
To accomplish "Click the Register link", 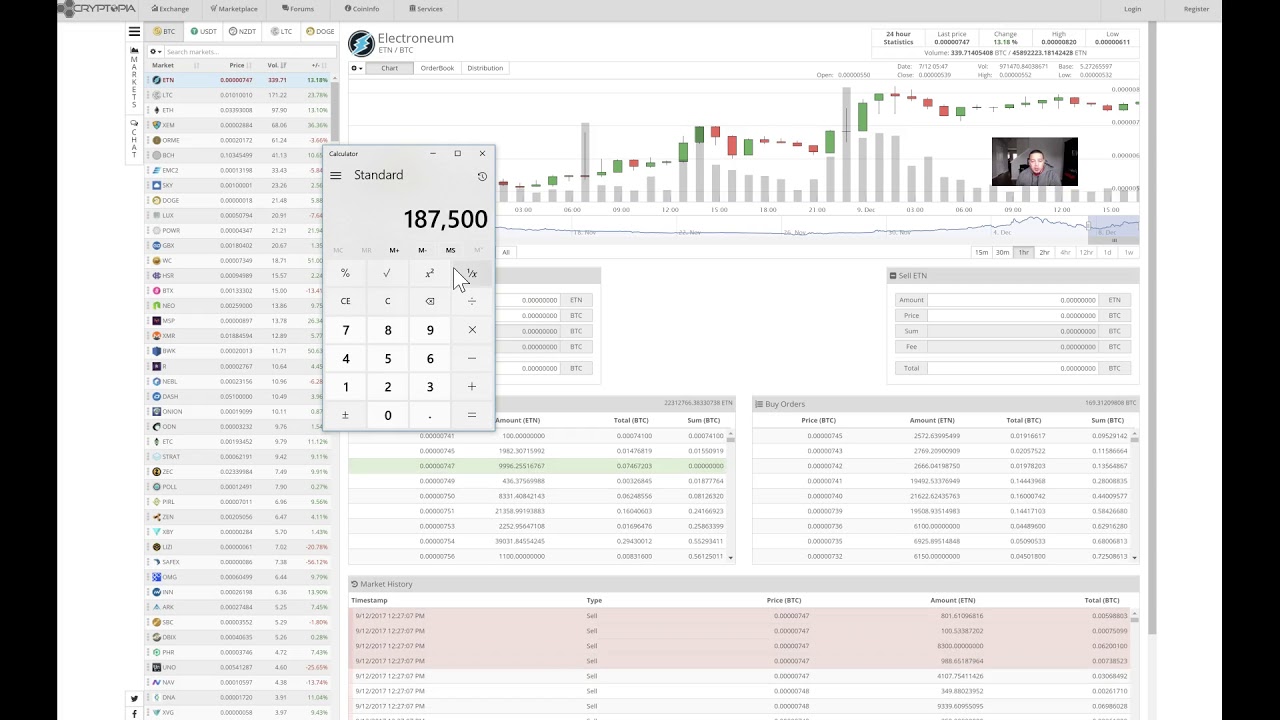I will point(1196,9).
